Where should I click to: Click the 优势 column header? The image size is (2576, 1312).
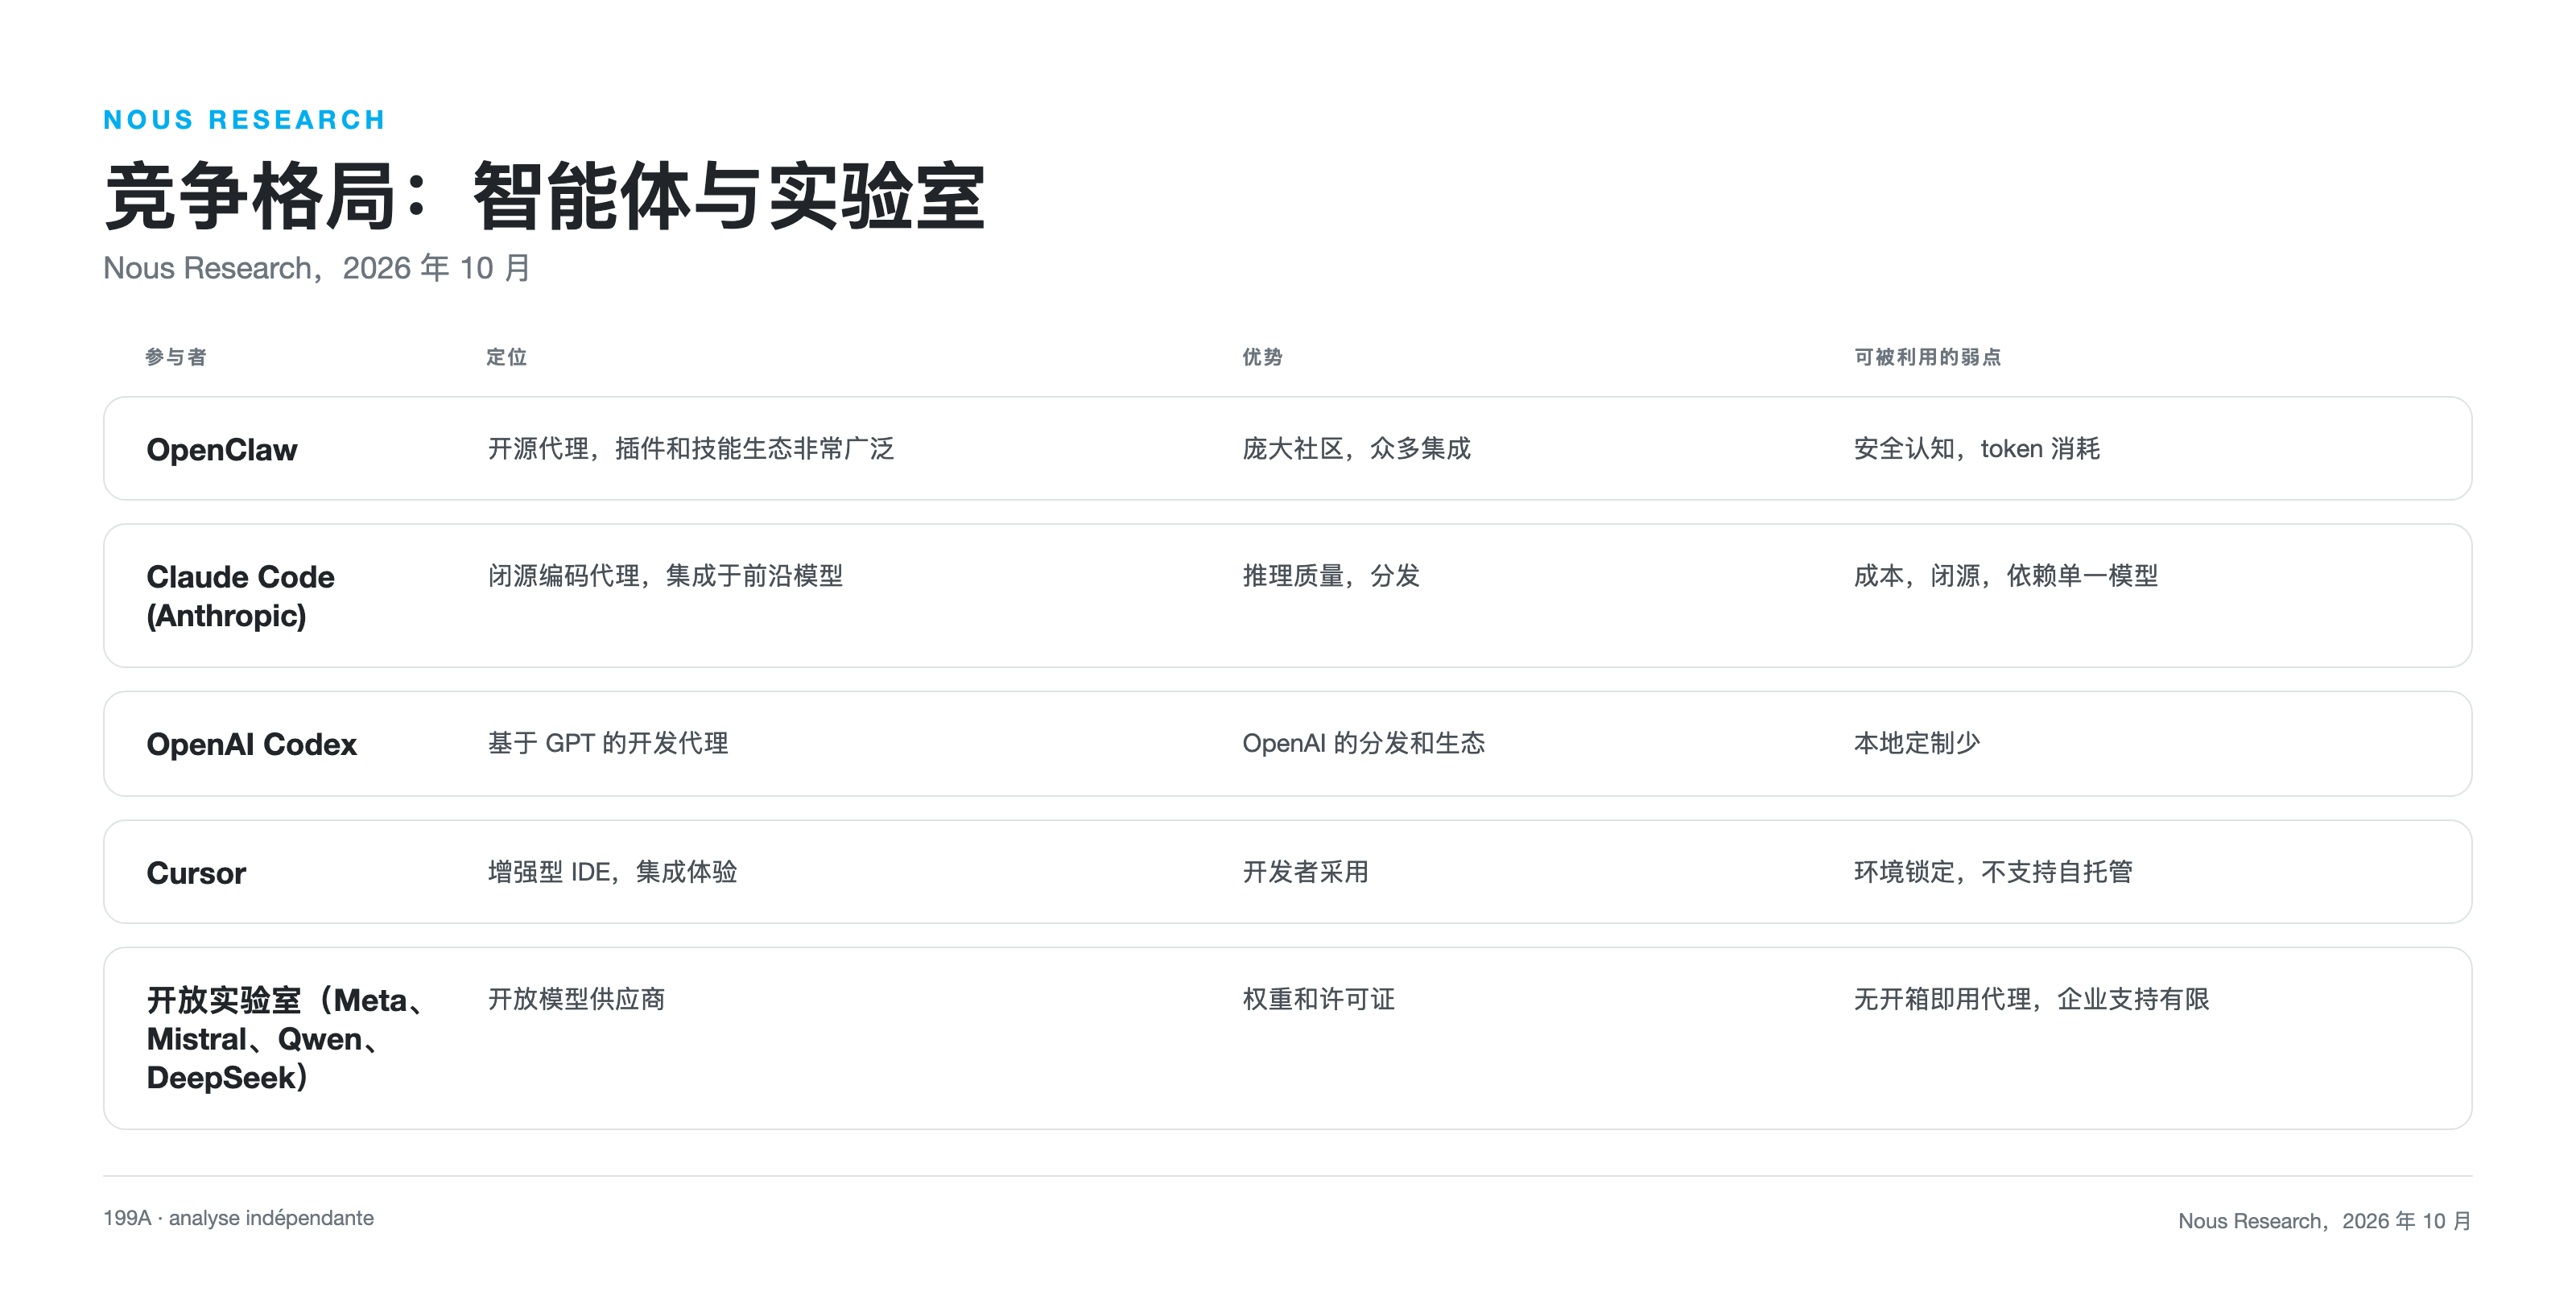(1262, 357)
